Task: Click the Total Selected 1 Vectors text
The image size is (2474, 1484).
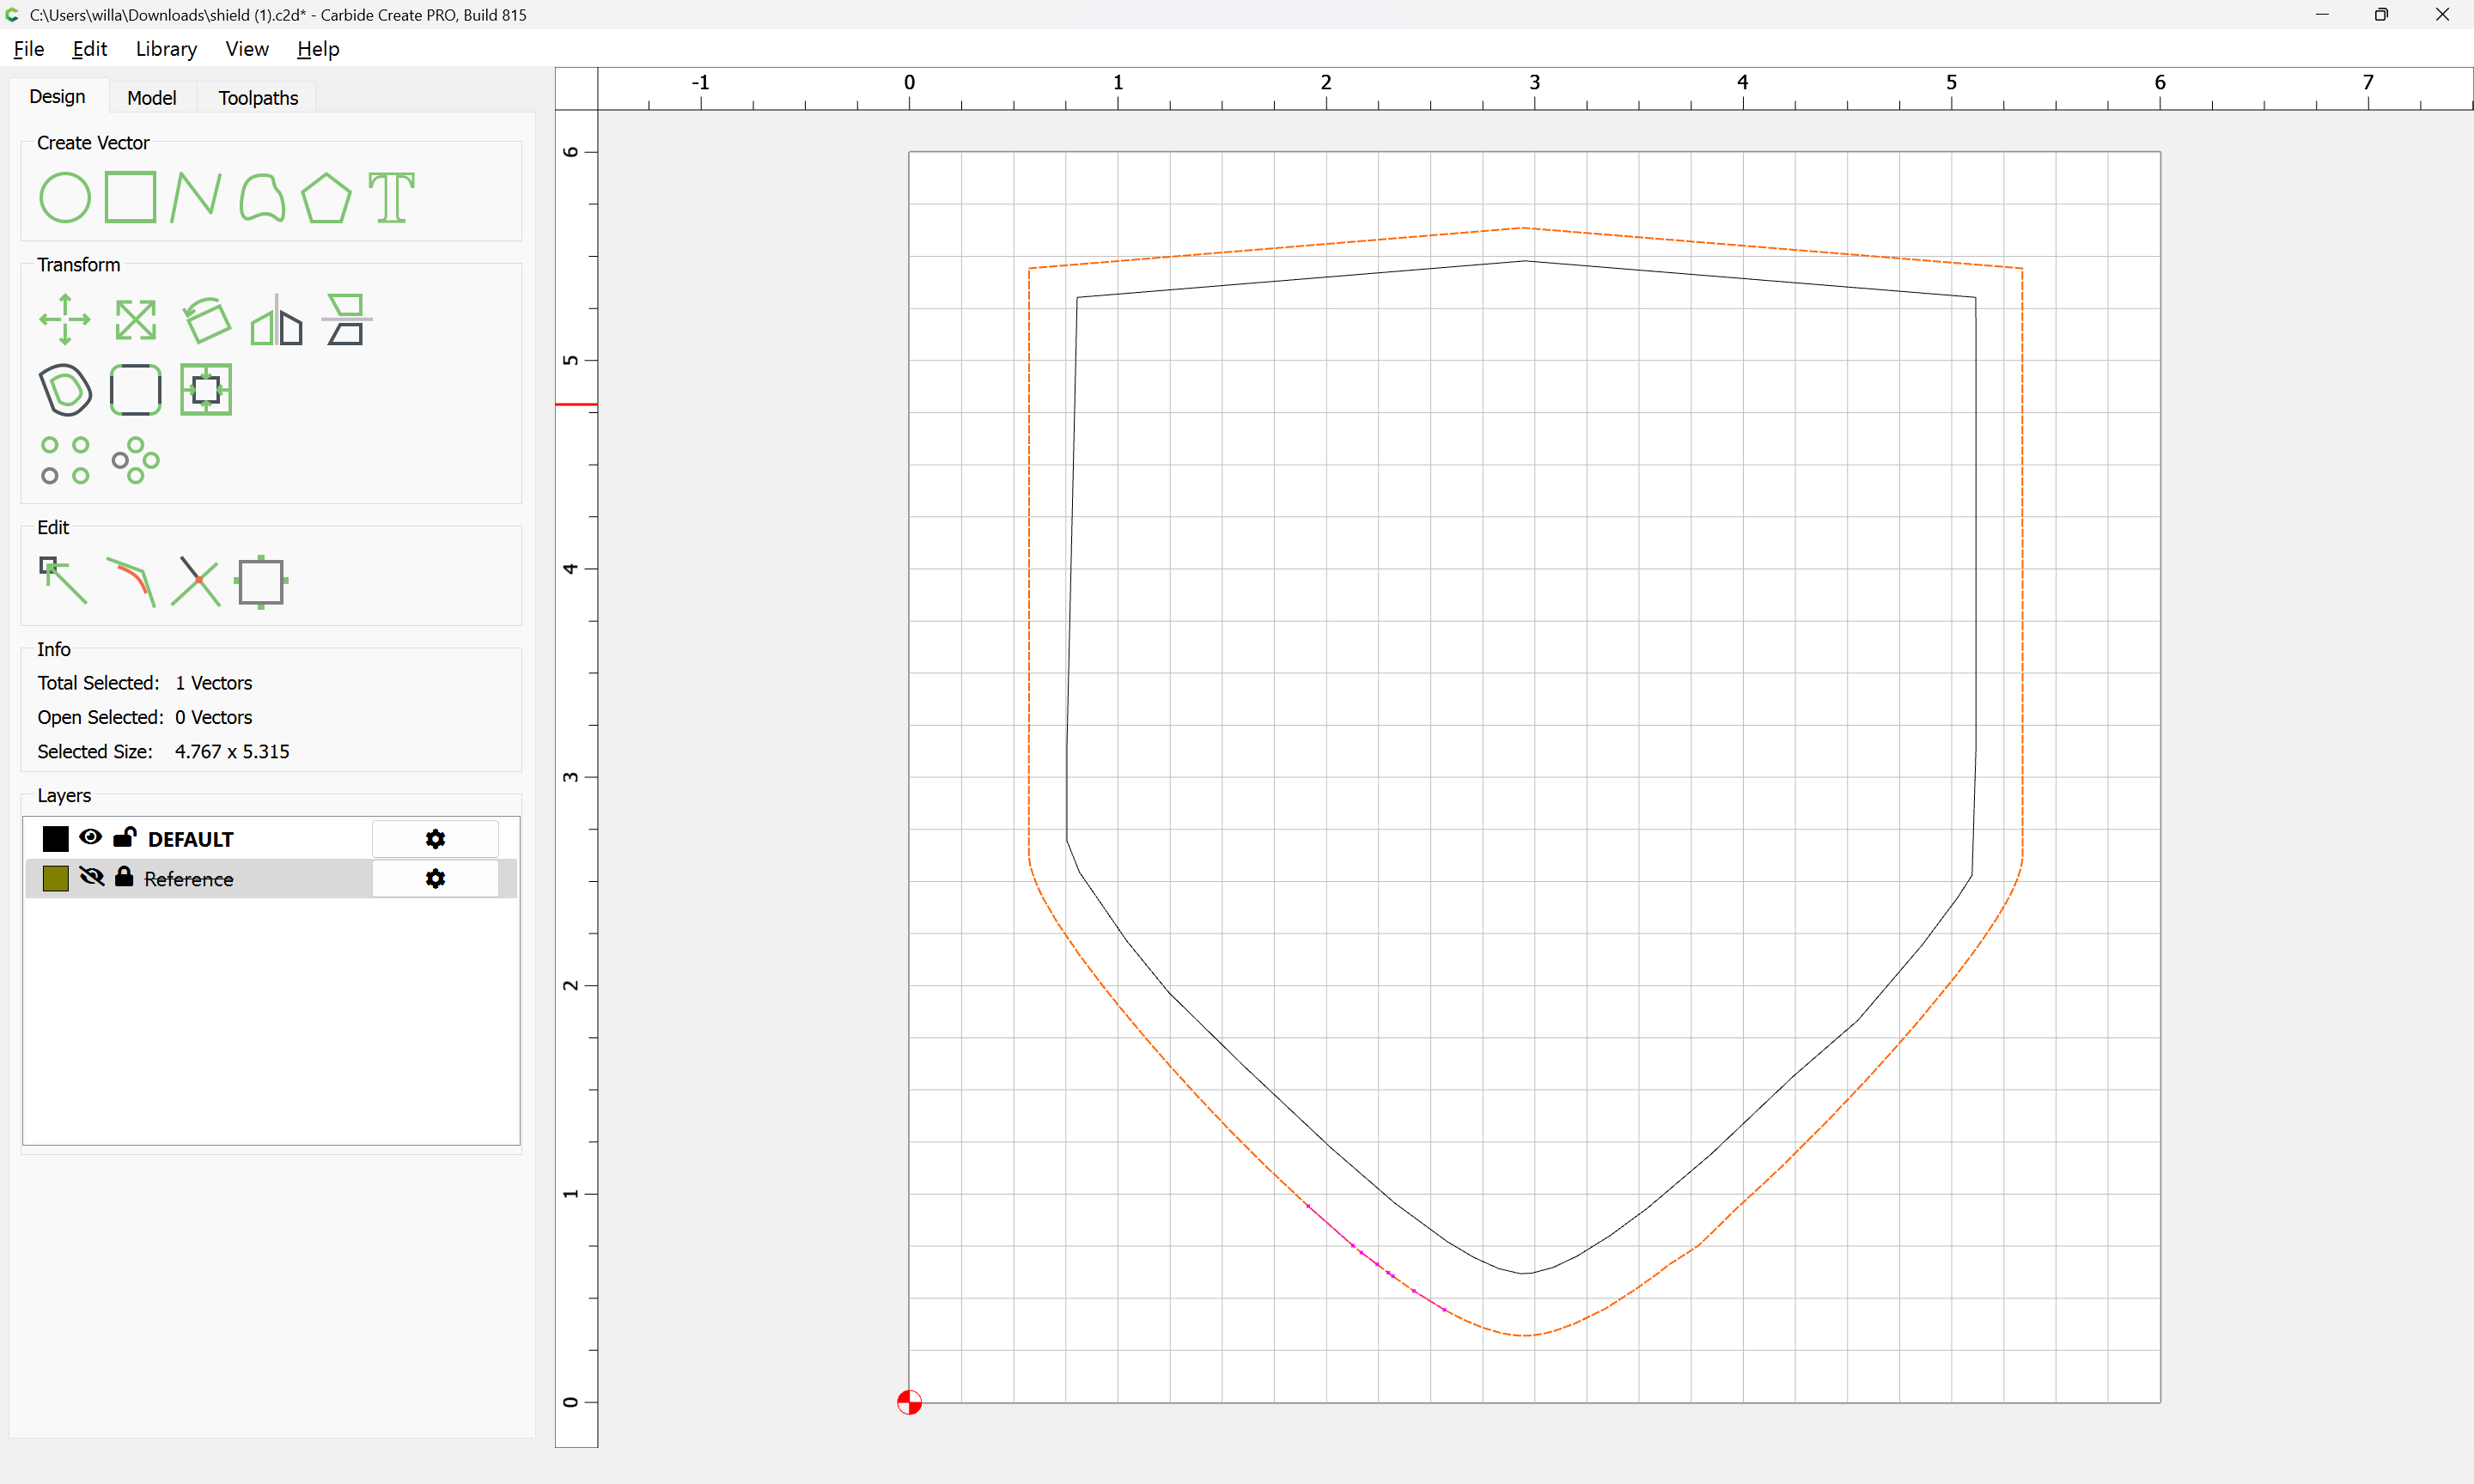Action: click(x=145, y=683)
